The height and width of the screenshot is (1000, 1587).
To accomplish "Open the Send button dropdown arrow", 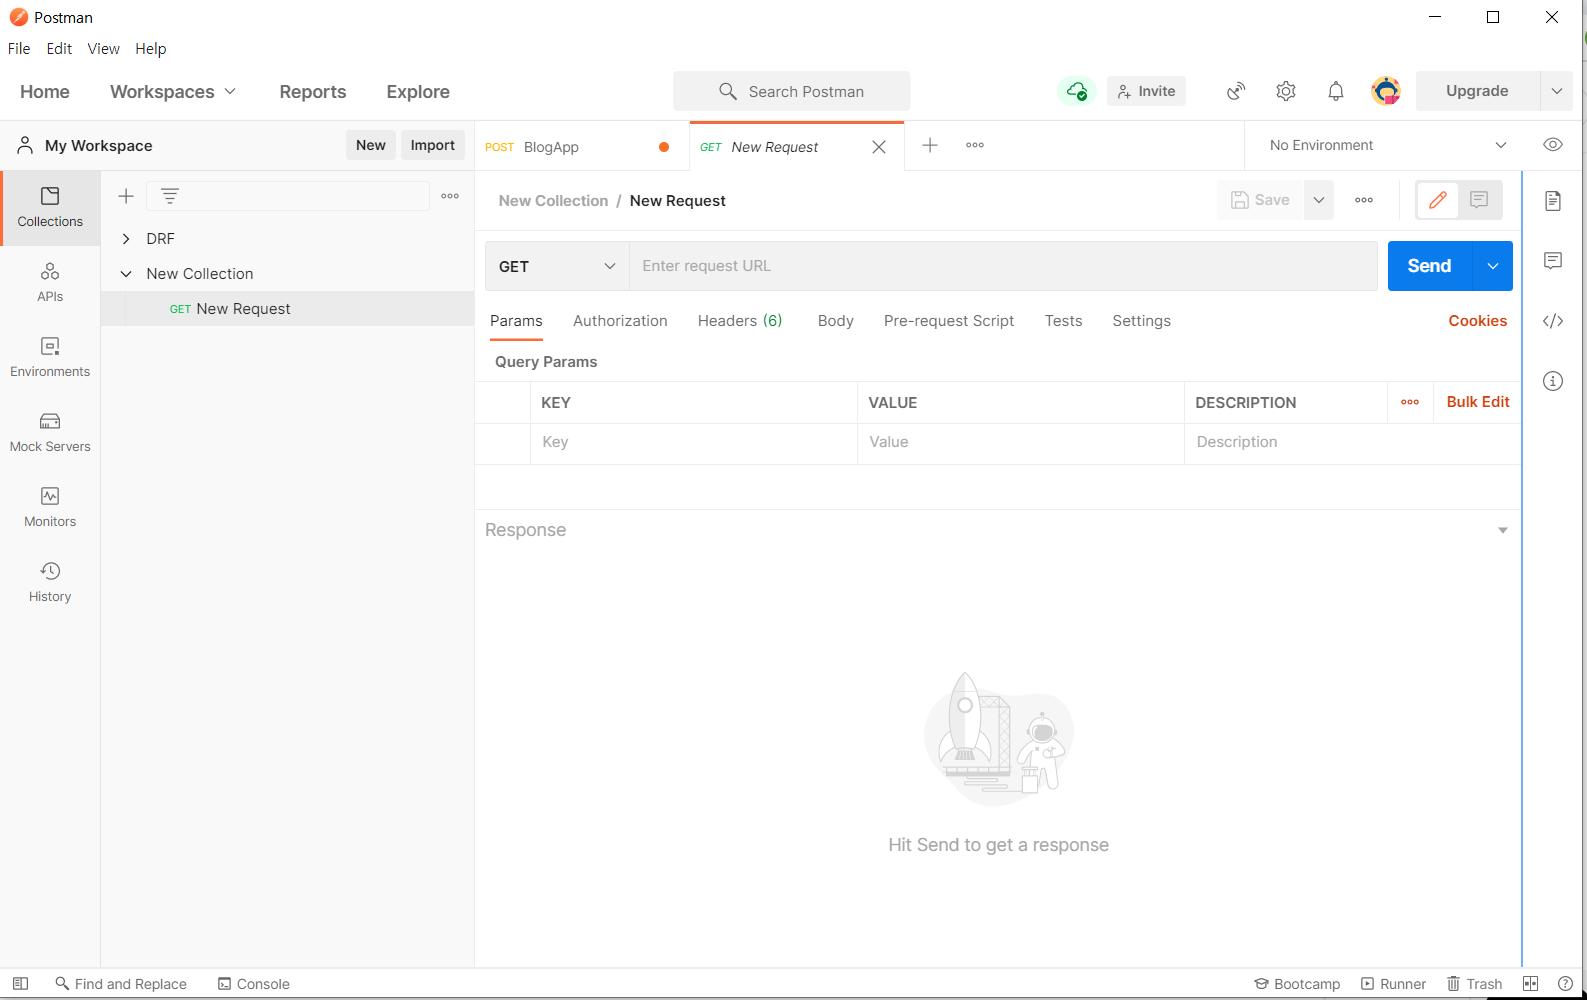I will (x=1493, y=266).
